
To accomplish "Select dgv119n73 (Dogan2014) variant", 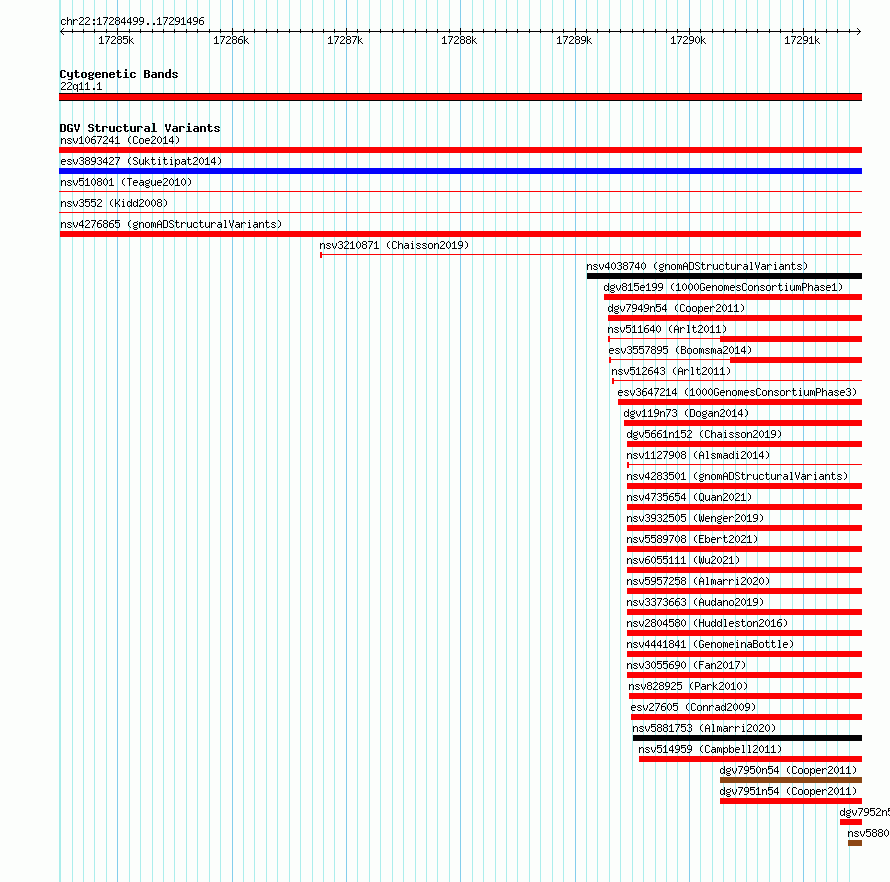I will 686,413.
